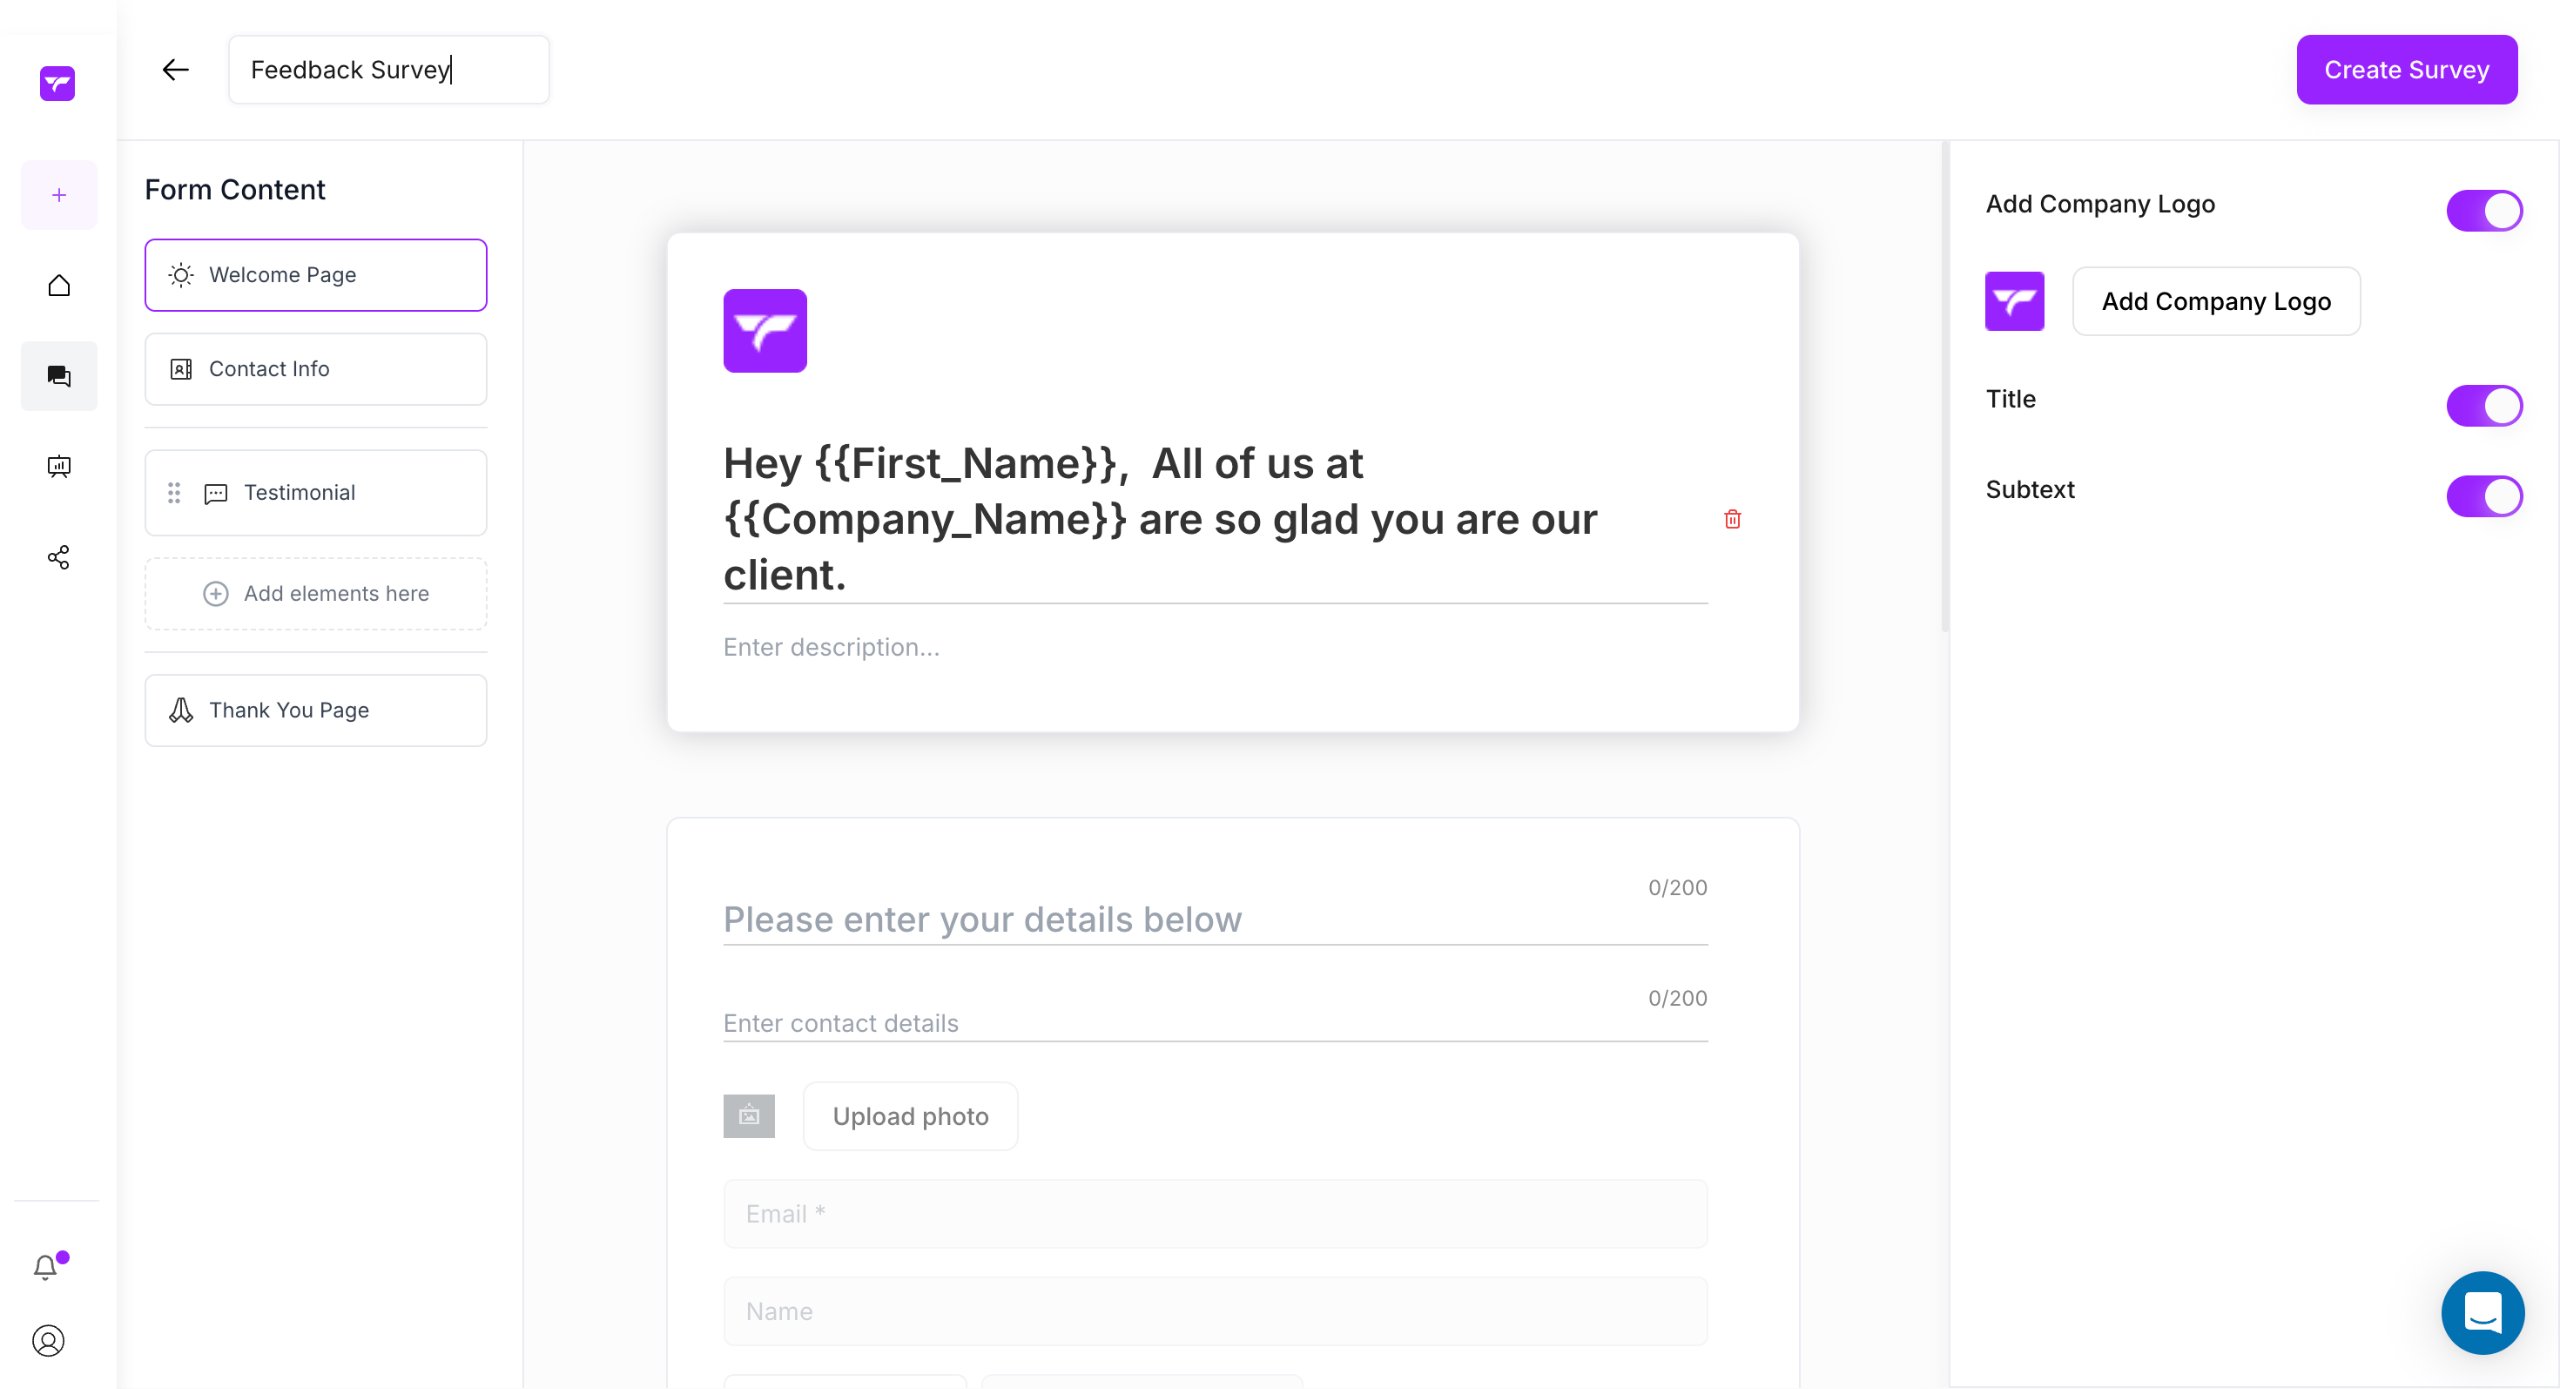The image size is (2560, 1389).
Task: Click the Create Survey button
Action: 2406,70
